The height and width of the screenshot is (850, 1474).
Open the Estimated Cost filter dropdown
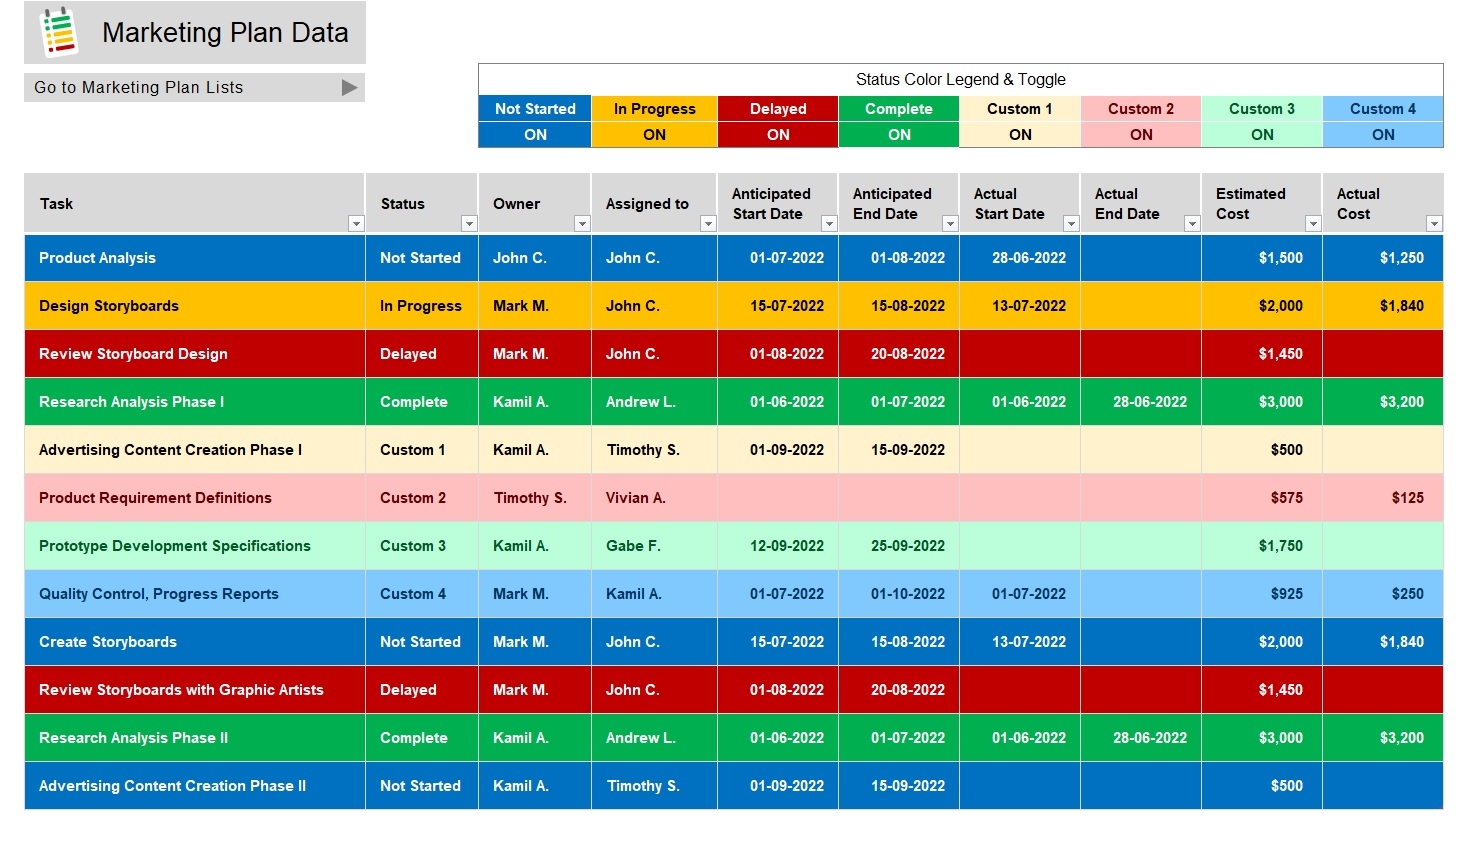tap(1313, 223)
